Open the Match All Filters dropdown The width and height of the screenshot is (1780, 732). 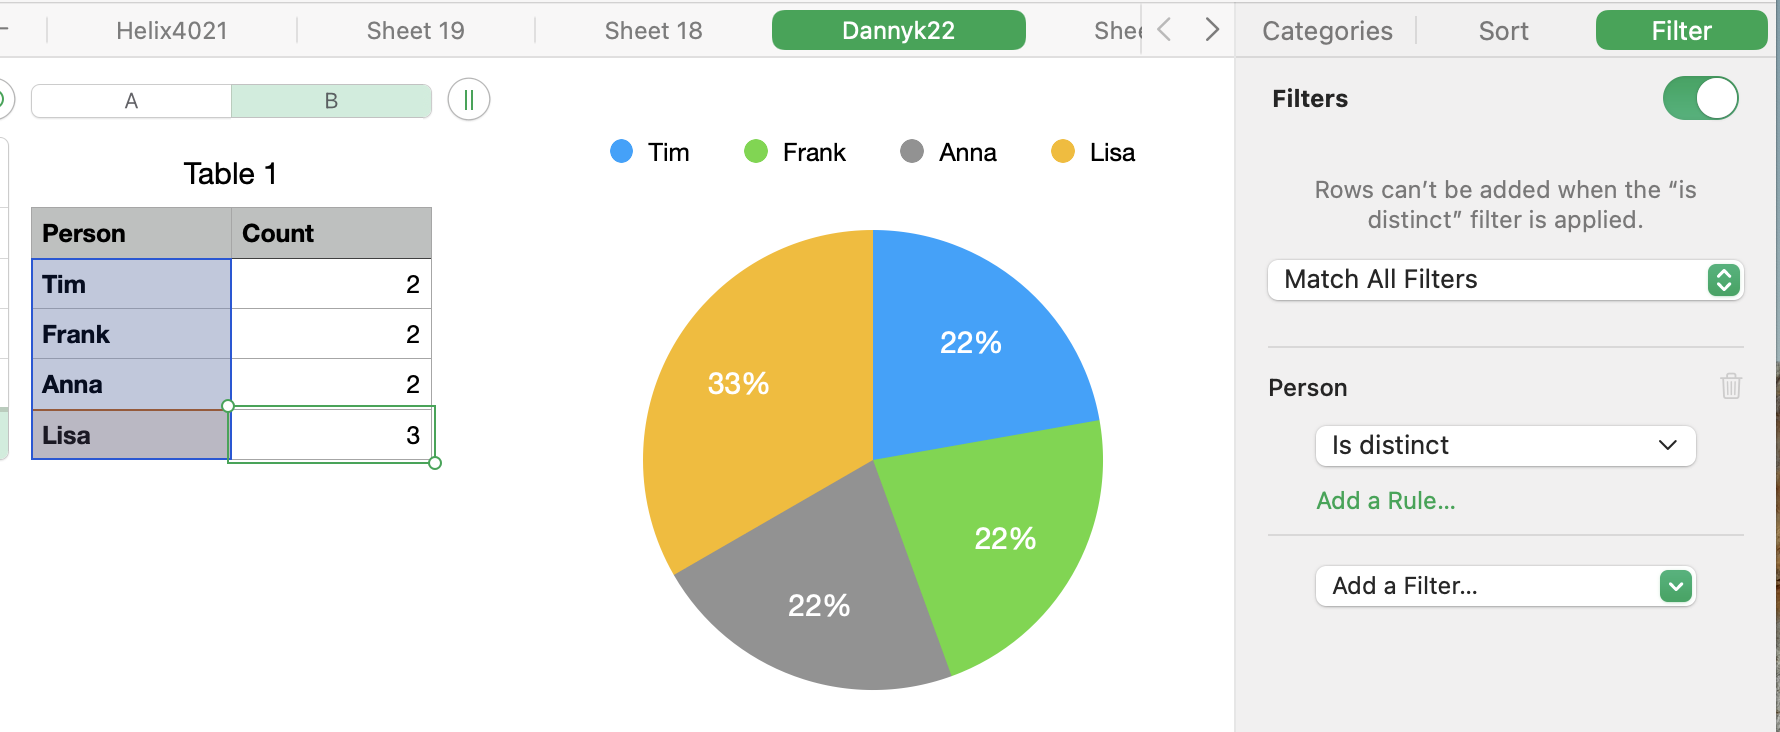1505,280
